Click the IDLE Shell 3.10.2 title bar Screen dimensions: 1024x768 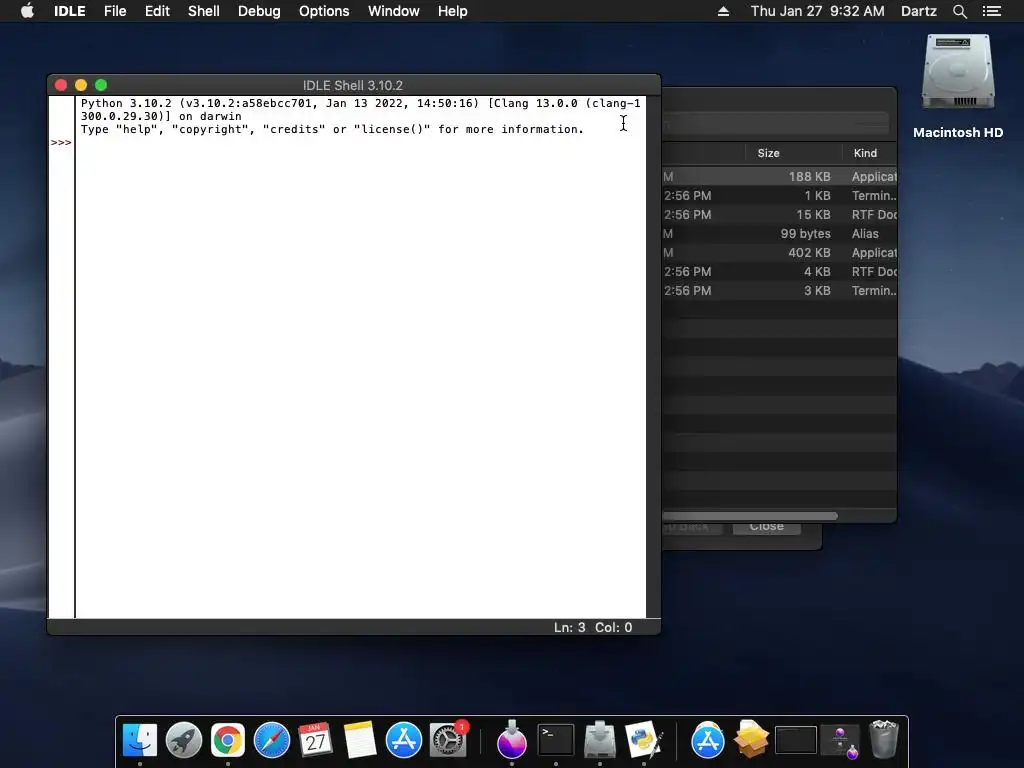point(353,85)
